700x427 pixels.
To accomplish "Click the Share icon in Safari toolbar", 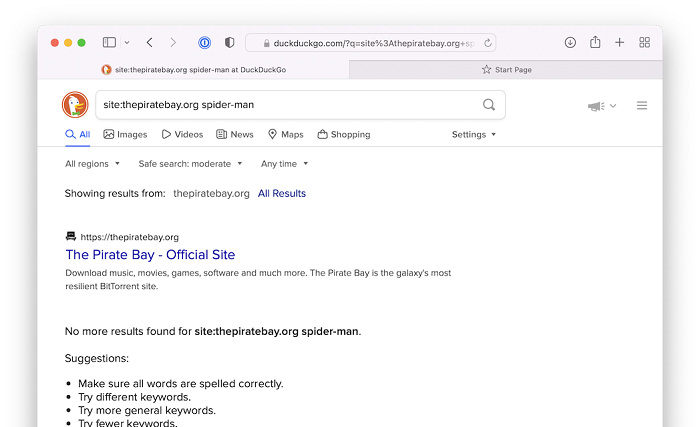I will point(595,43).
